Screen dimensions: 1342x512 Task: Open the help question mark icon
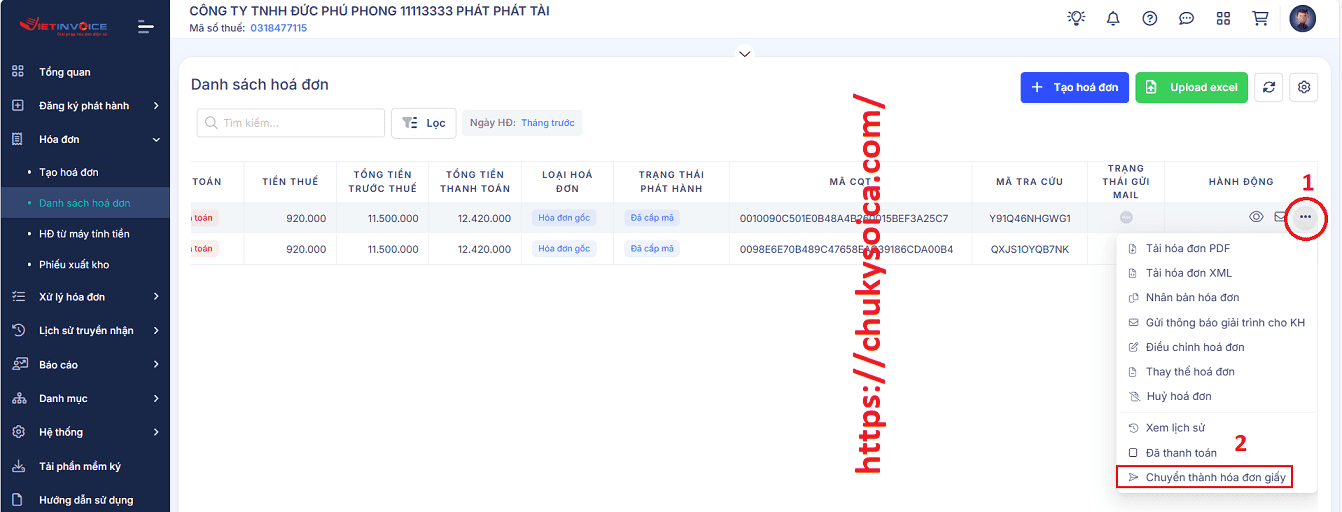pyautogui.click(x=1150, y=18)
